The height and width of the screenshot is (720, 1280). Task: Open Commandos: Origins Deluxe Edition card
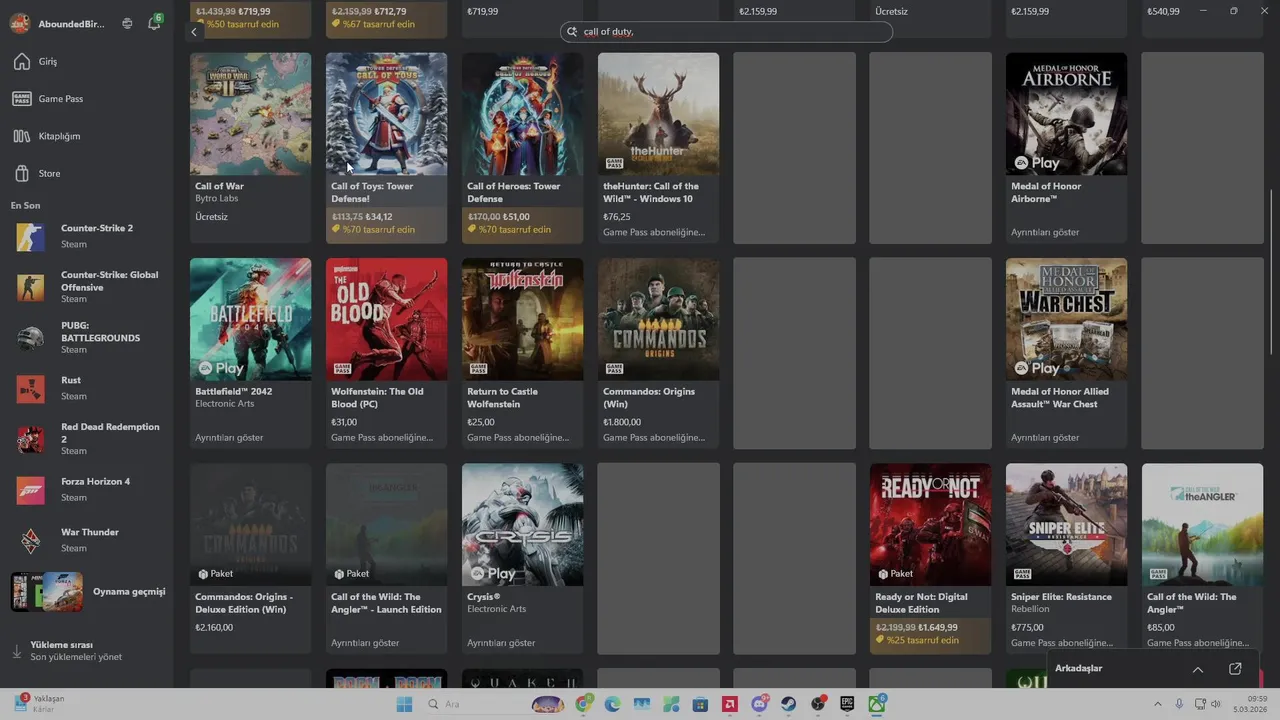point(250,558)
